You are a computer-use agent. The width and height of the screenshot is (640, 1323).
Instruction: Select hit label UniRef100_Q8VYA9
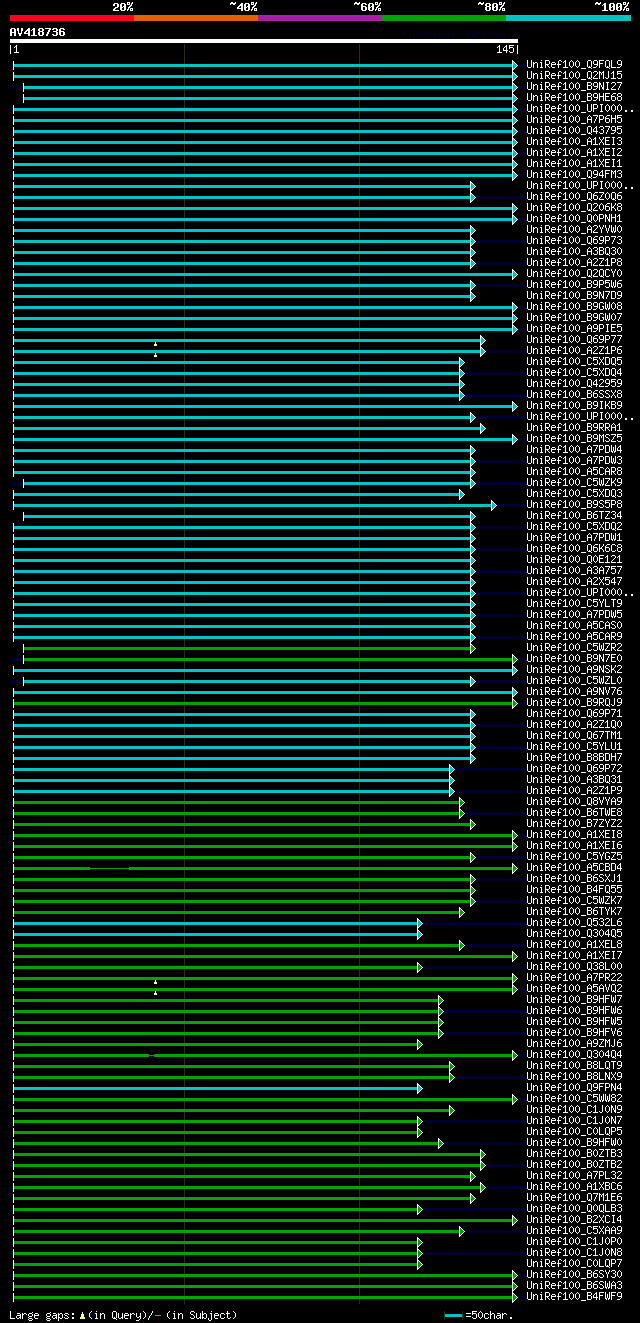574,801
